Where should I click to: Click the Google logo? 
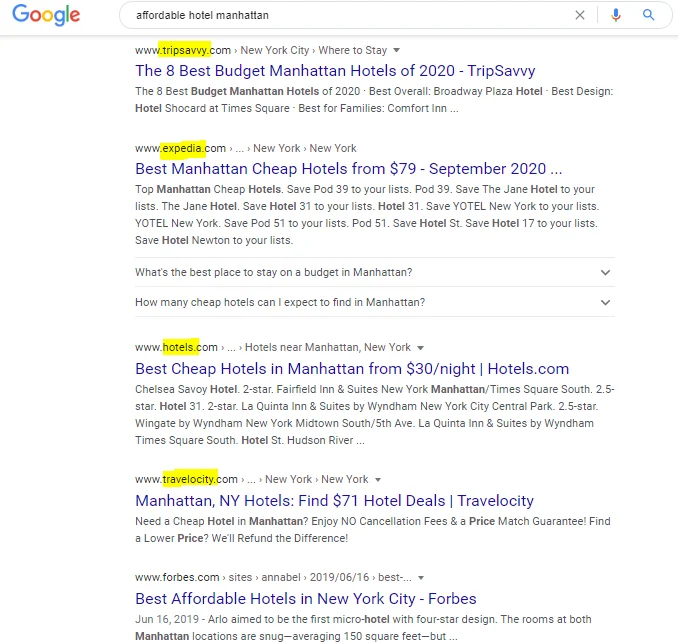point(46,15)
